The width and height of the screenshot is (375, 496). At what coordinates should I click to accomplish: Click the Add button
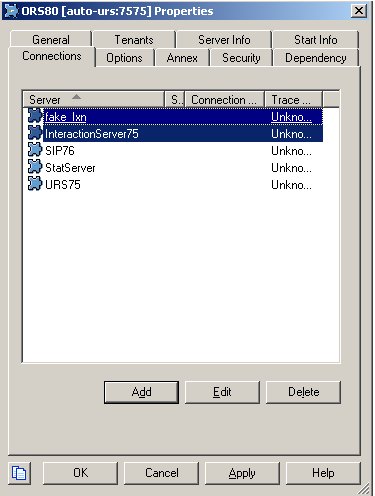point(141,392)
